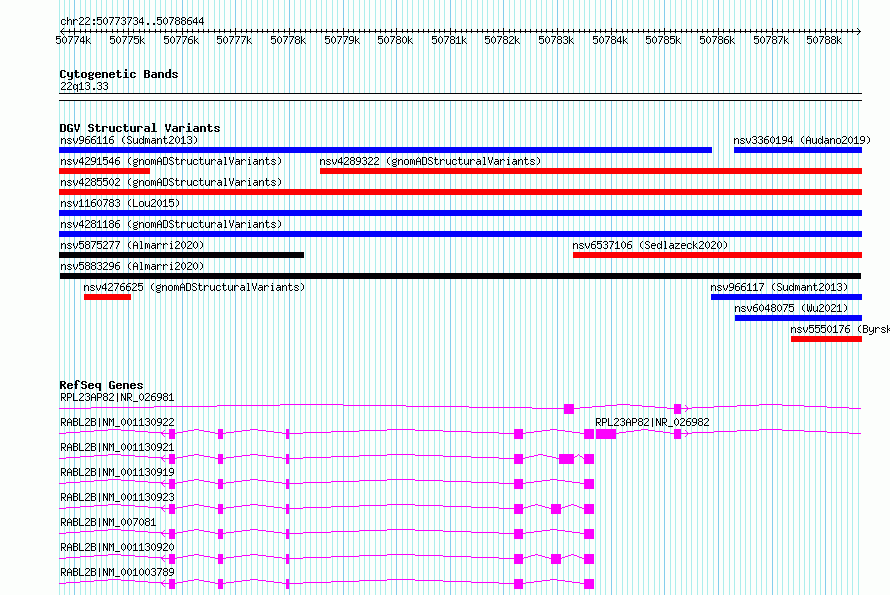This screenshot has height=595, width=890.
Task: Open the RABL2B|NM_007081 transcript label
Action: (x=108, y=522)
